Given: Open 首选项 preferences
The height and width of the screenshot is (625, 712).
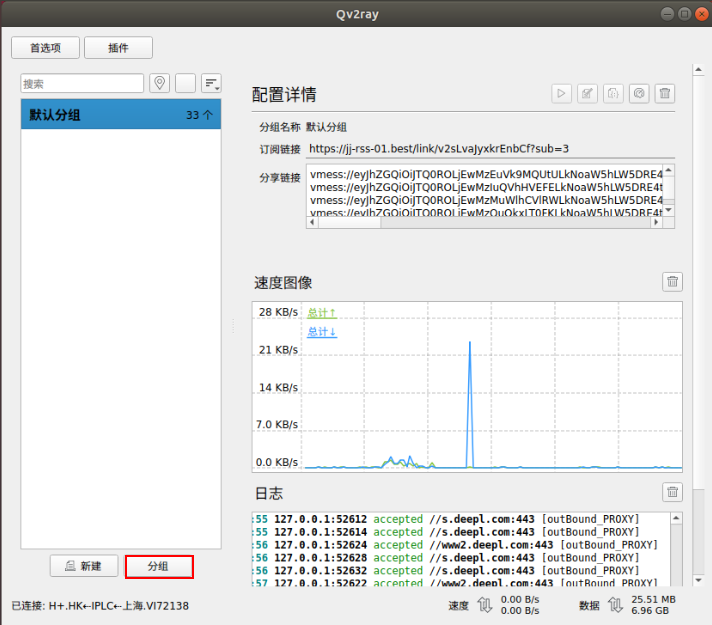Looking at the screenshot, I should point(45,48).
